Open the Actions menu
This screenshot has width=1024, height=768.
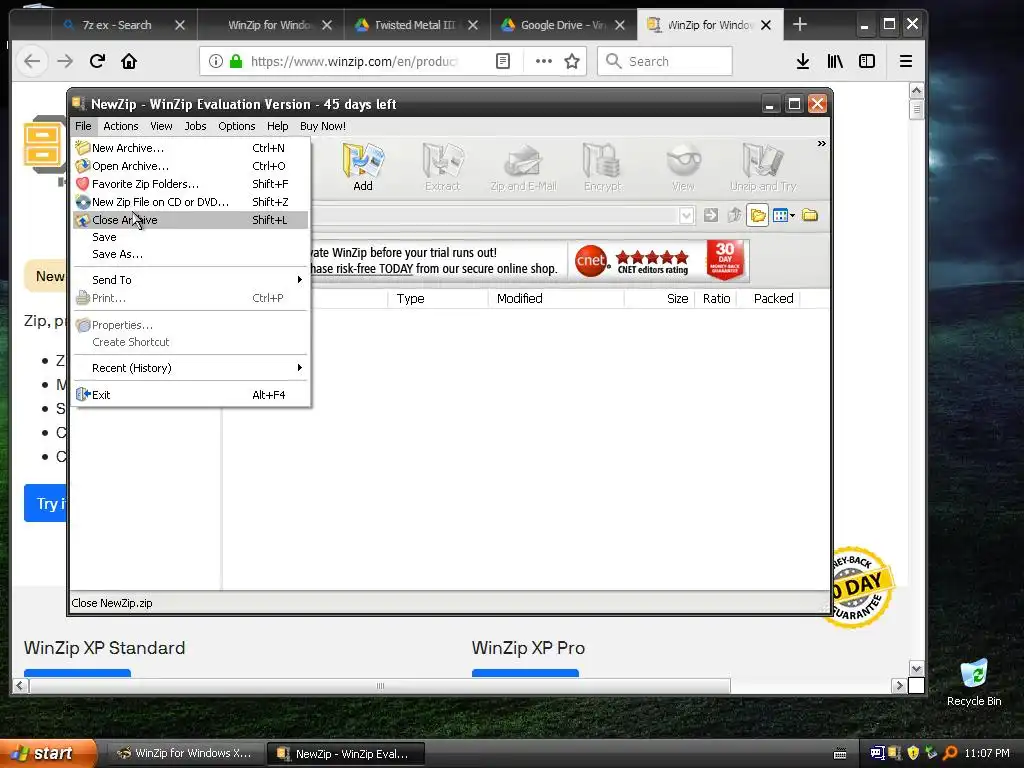(121, 126)
